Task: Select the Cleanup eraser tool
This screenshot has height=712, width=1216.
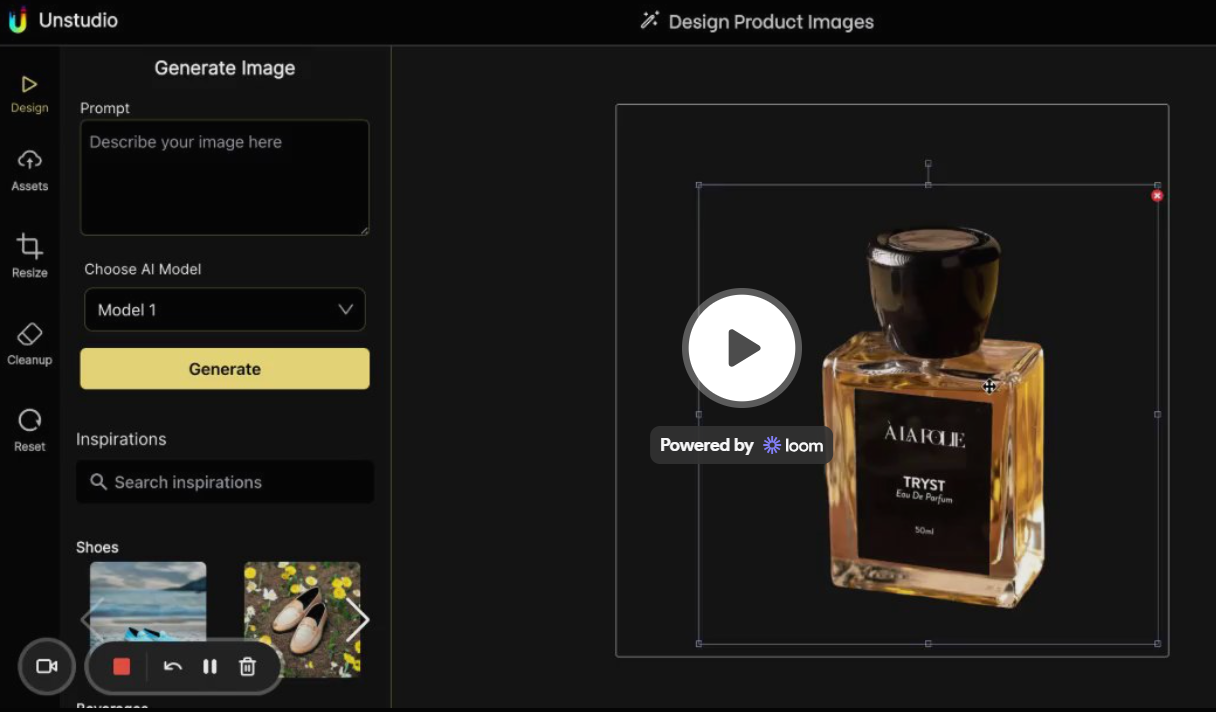Action: pos(29,343)
